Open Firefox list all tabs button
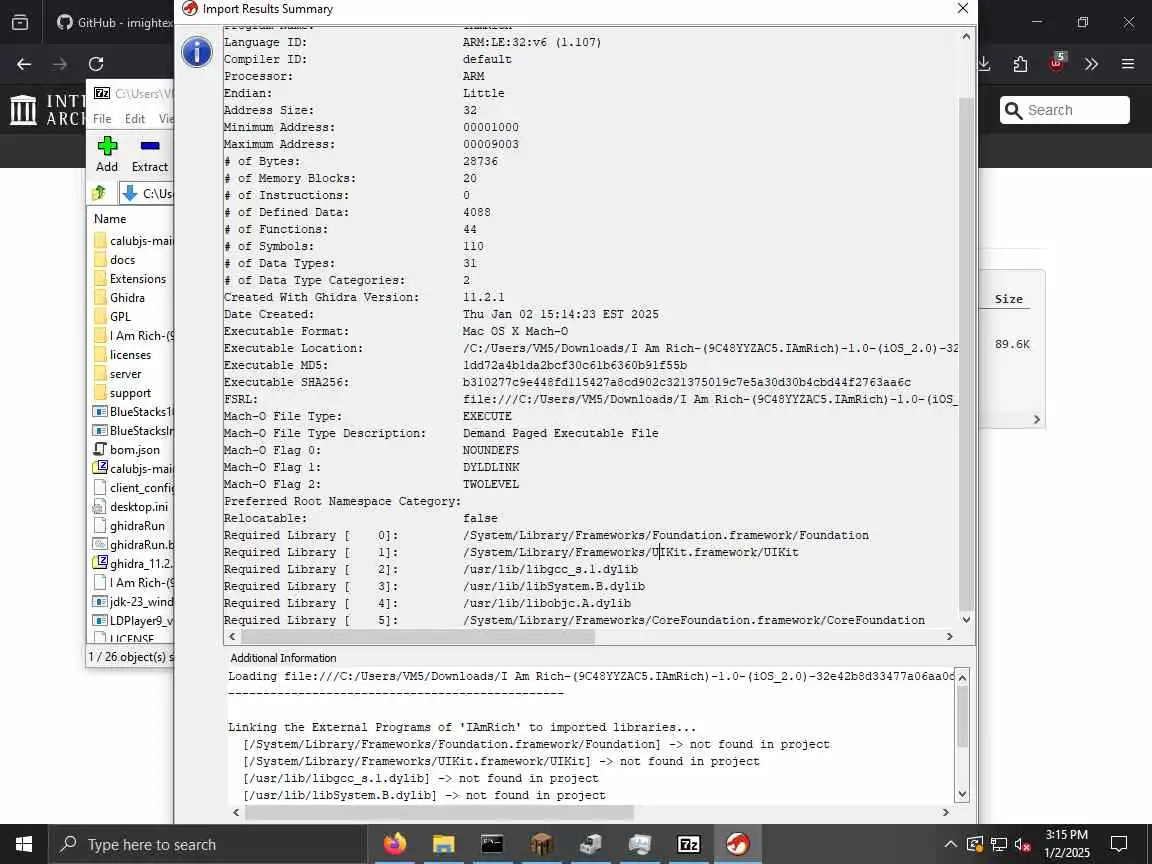This screenshot has width=1152, height=864. click(20, 23)
